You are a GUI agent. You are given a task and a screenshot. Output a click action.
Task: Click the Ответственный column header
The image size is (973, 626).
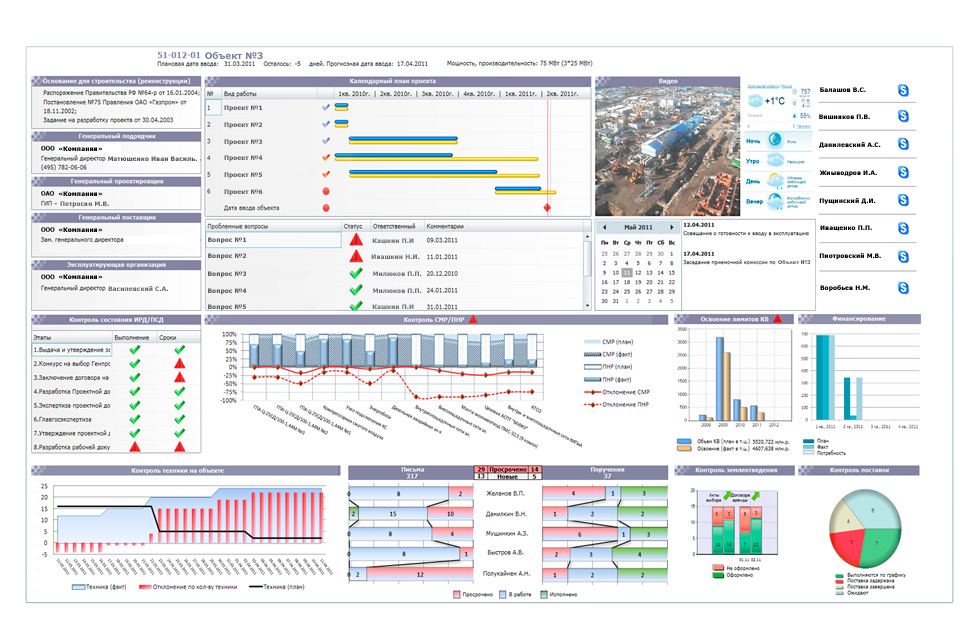394,226
